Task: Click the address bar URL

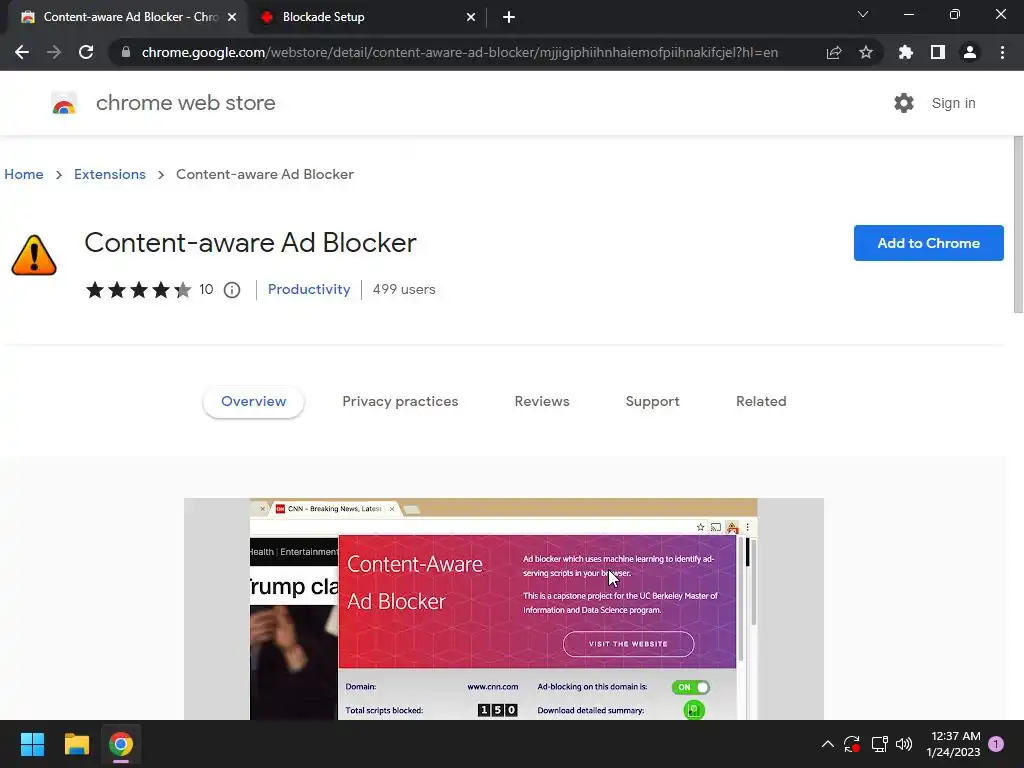Action: point(460,52)
